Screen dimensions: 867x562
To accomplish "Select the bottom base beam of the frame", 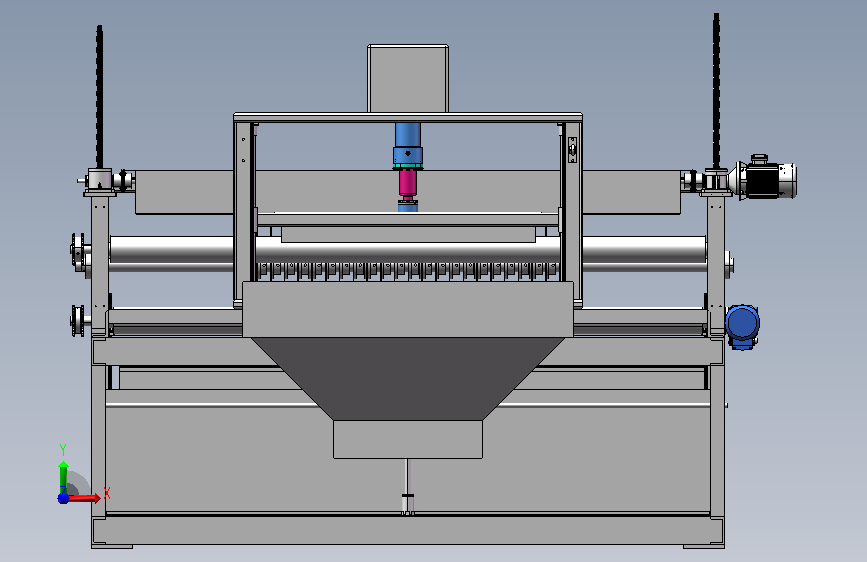I will (x=408, y=531).
